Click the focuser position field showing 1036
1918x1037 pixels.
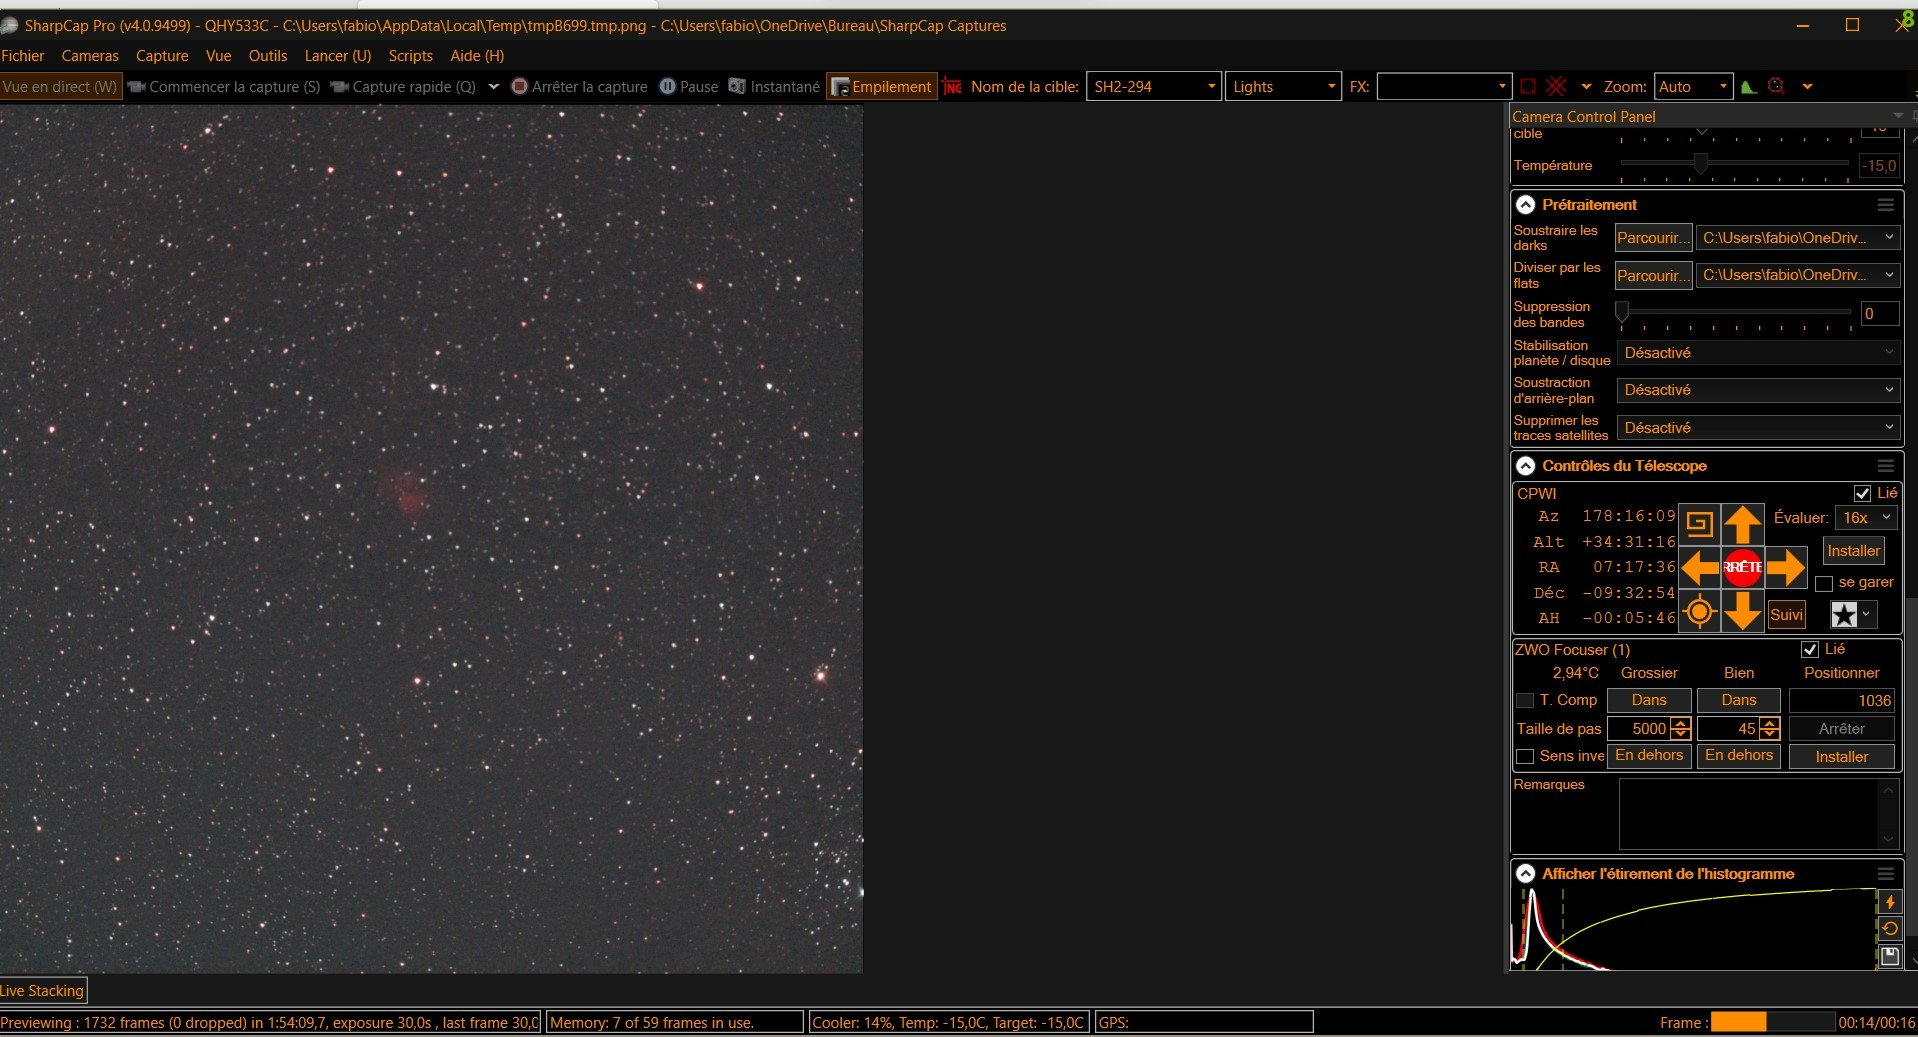[1842, 700]
